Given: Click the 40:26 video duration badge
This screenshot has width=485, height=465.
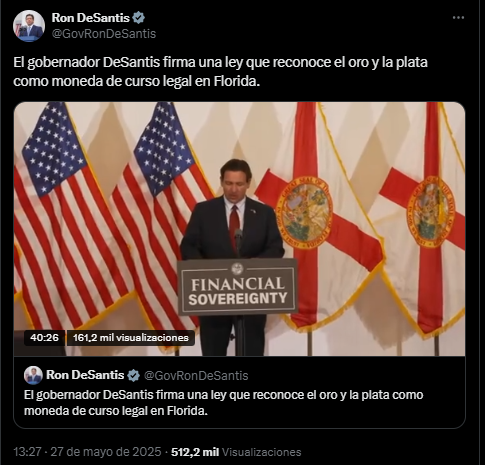Looking at the screenshot, I should pos(44,338).
